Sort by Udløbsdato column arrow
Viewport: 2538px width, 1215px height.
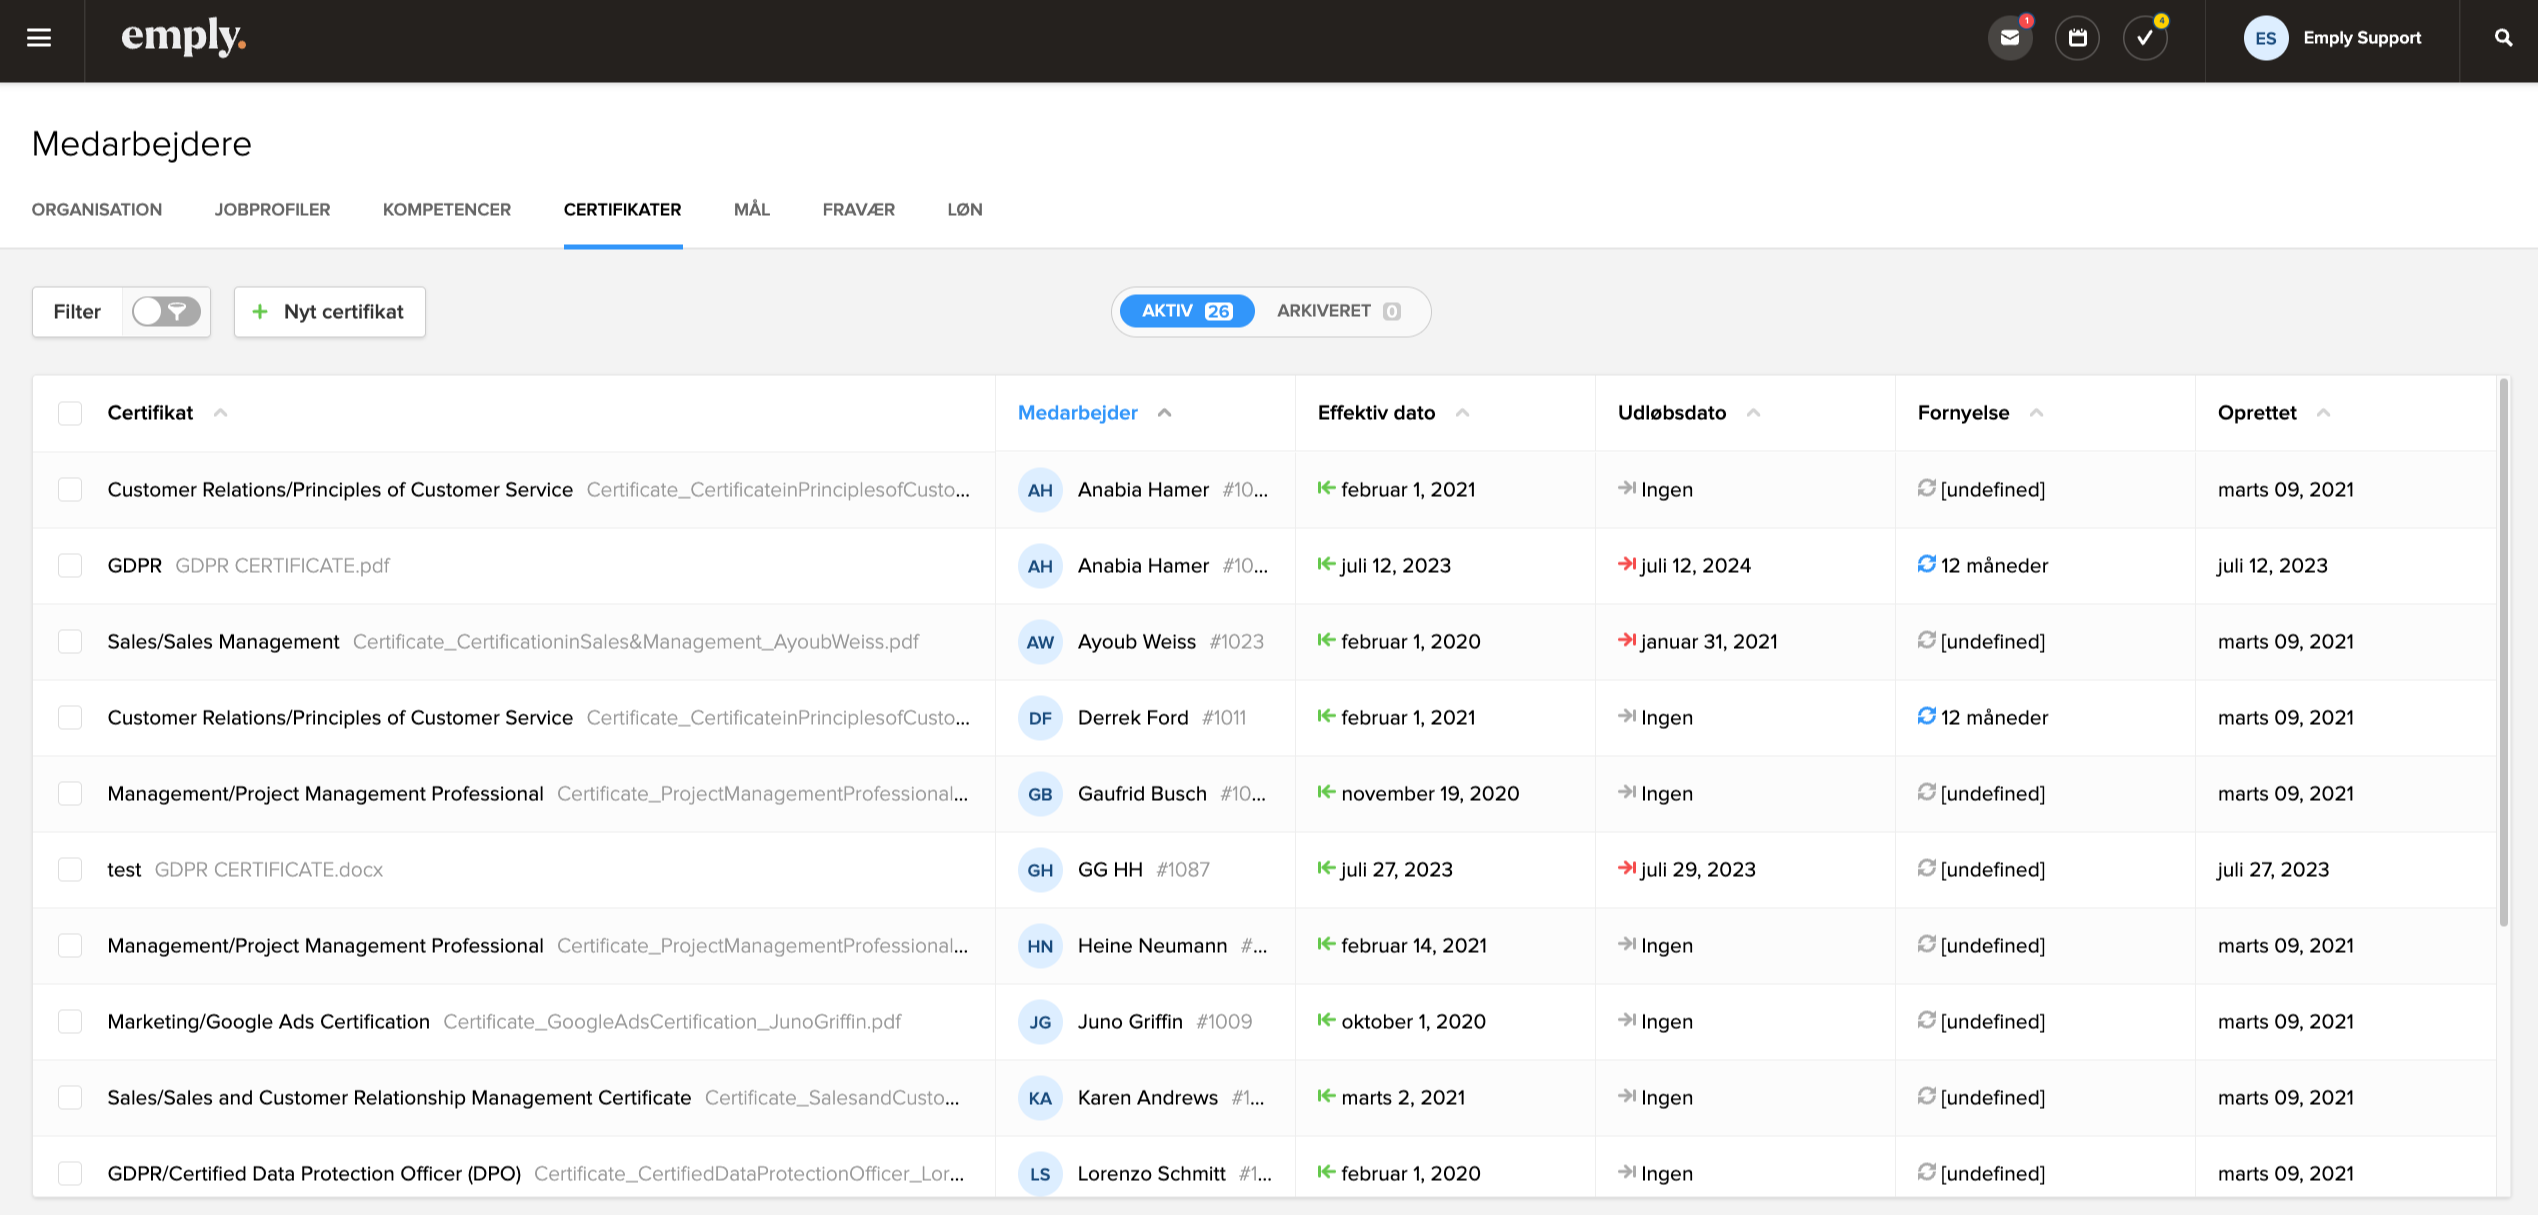(1753, 413)
